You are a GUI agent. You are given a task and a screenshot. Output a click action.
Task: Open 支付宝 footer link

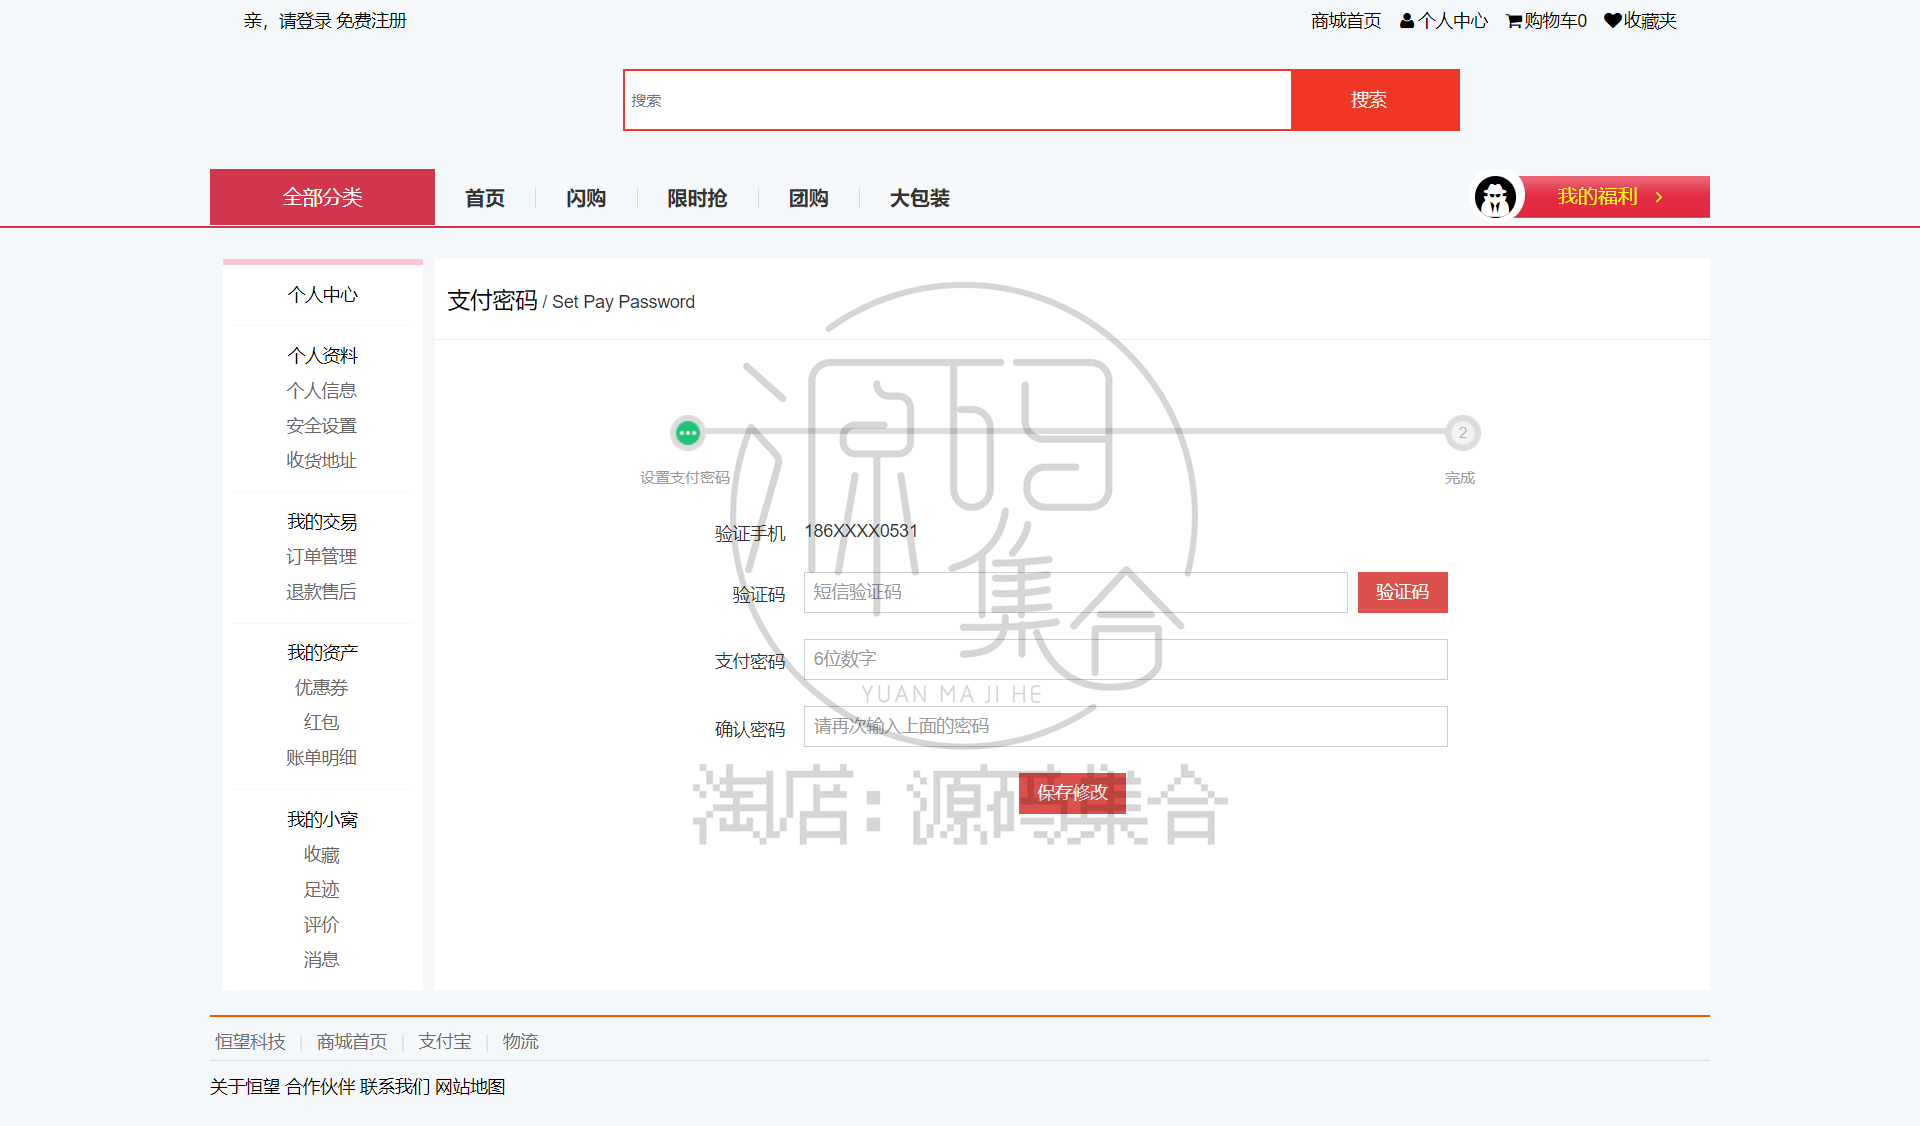445,1042
